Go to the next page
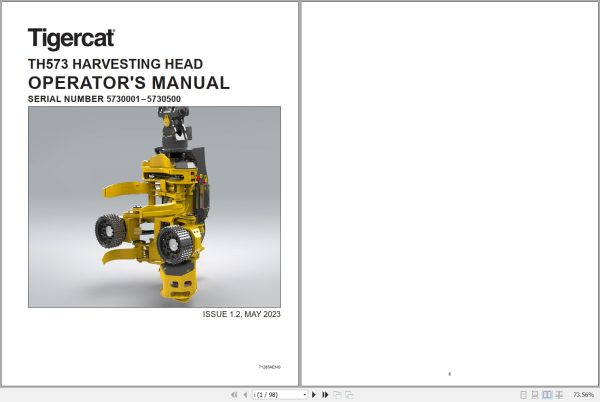The width and height of the screenshot is (600, 402). (314, 395)
